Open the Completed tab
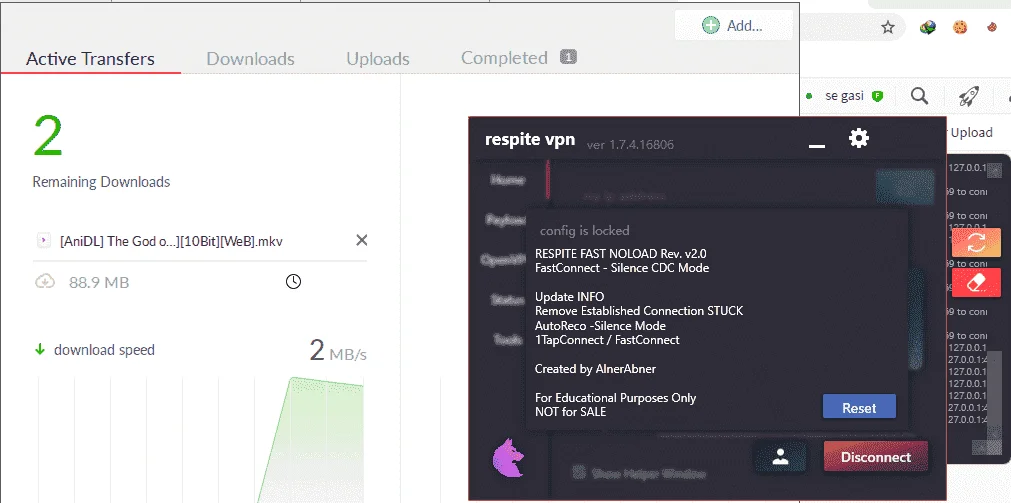 (x=504, y=58)
